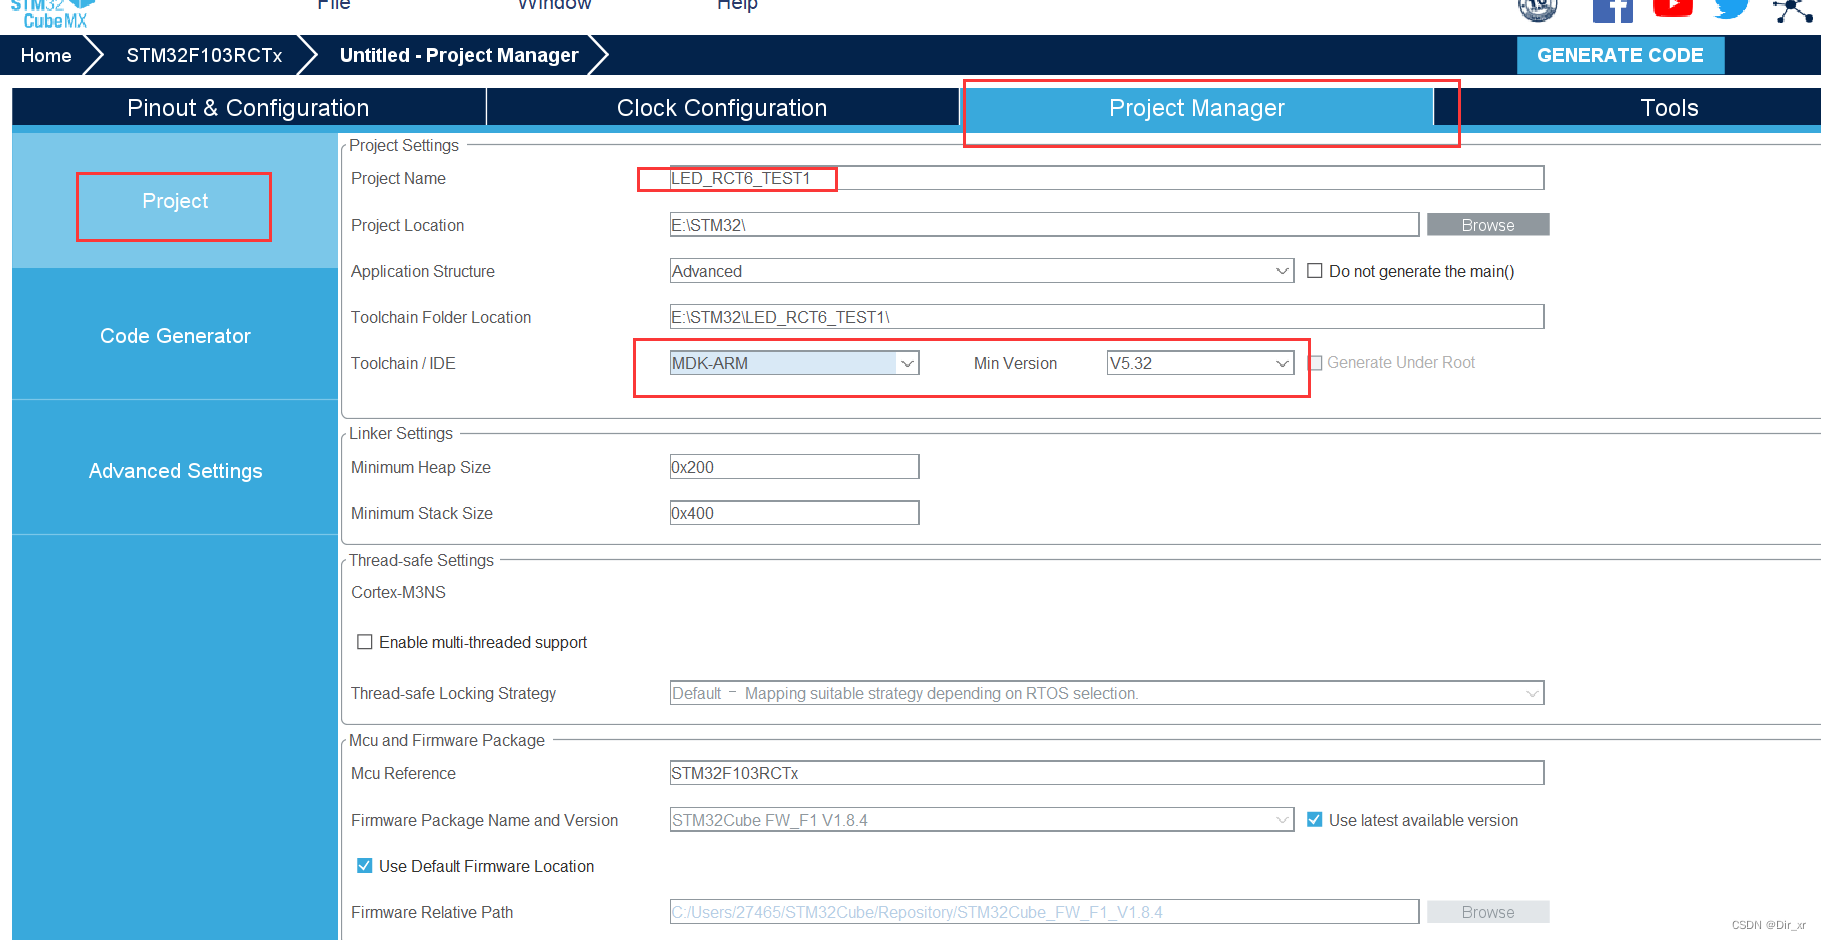The width and height of the screenshot is (1821, 940).
Task: Click the ST community network icon
Action: [1792, 10]
